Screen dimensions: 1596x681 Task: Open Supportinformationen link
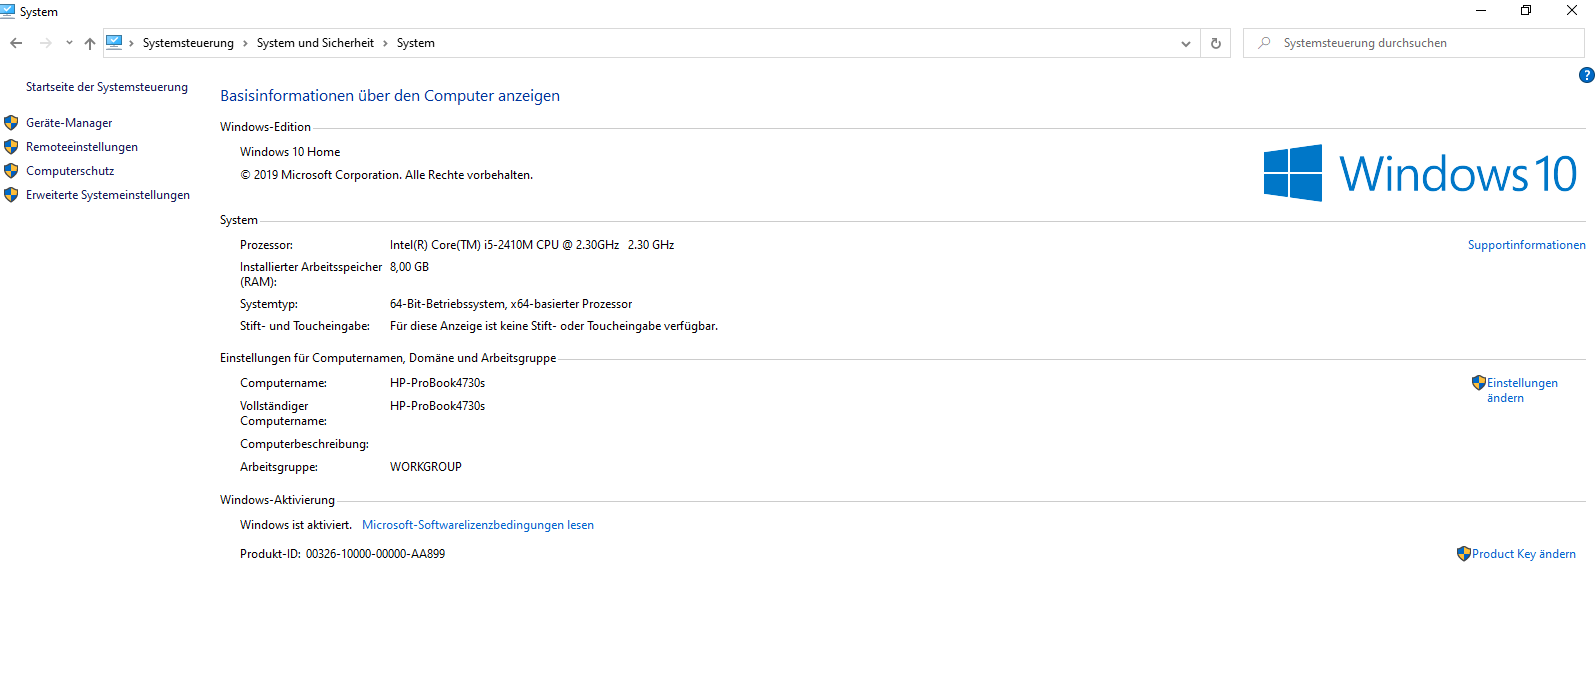pos(1526,245)
